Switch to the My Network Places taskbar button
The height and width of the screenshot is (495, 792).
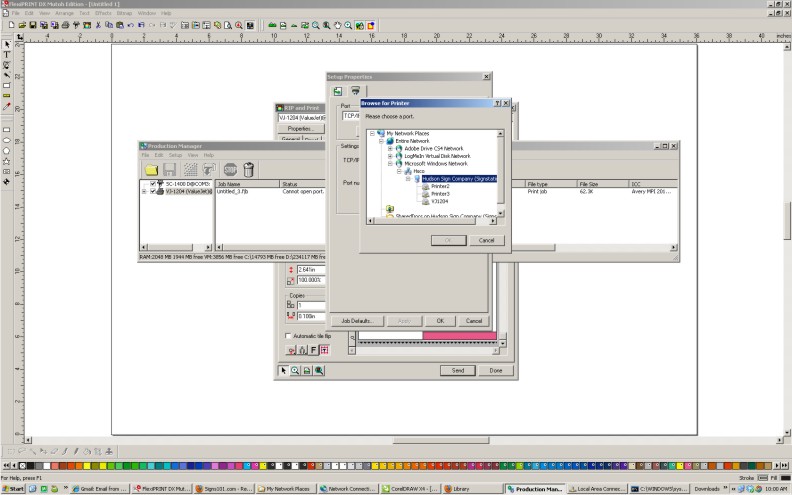coord(286,489)
